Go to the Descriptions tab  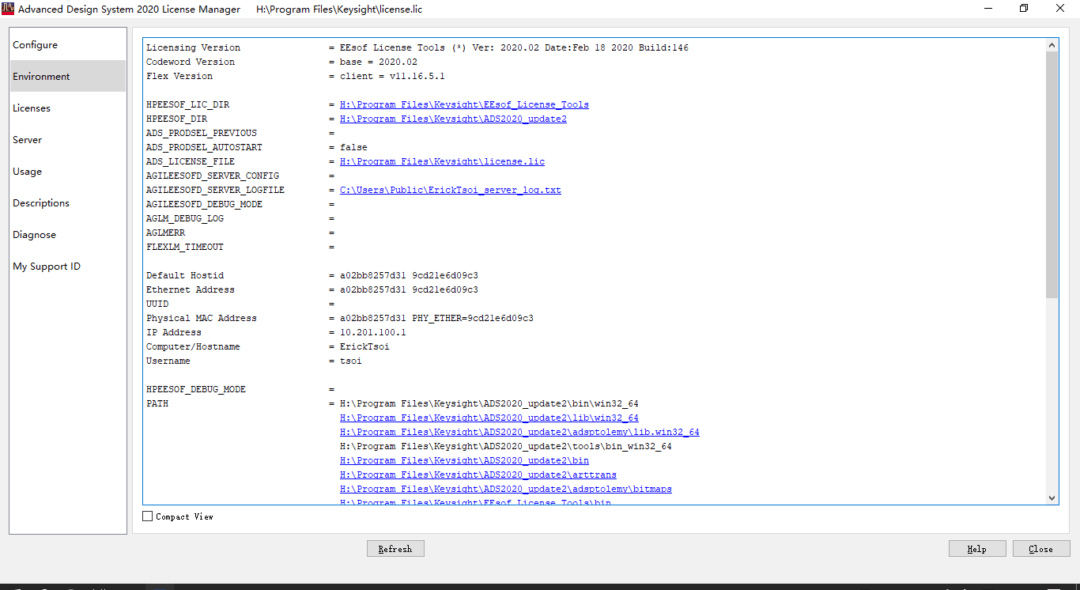41,203
